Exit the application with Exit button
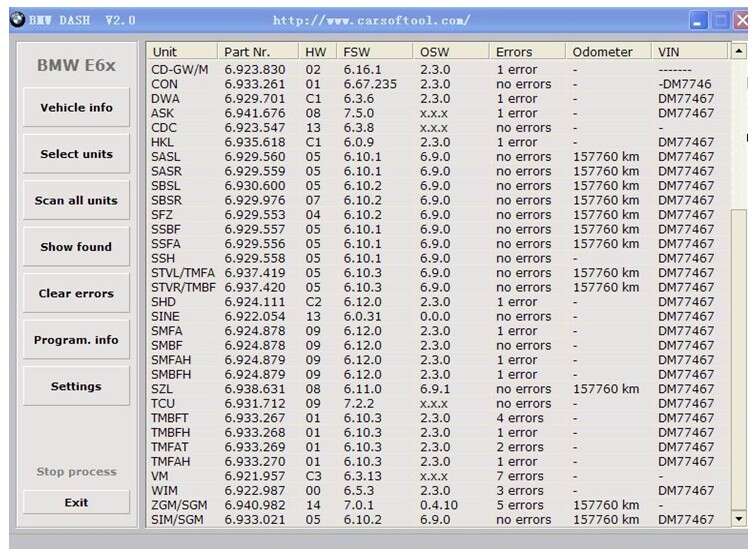The image size is (755, 555). pos(76,503)
